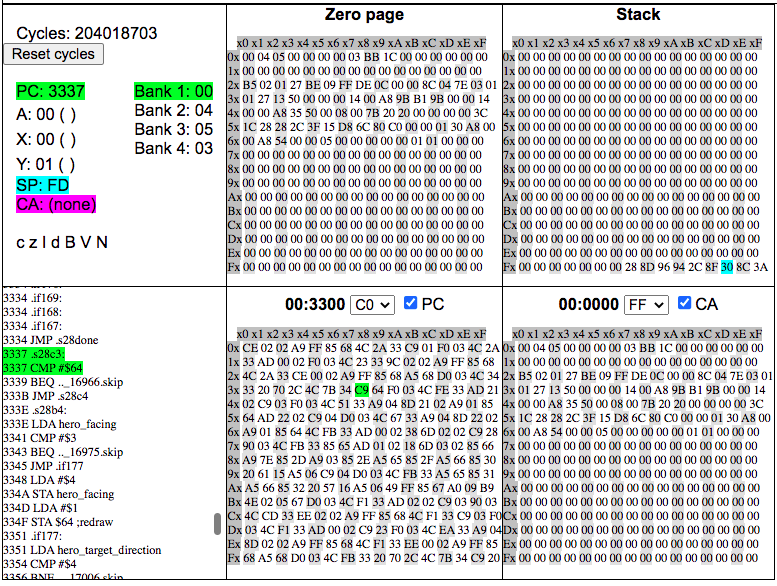Image resolution: width=777 pixels, height=586 pixels.
Task: Click the disassembly list scrollbar thumb
Action: pos(217,524)
